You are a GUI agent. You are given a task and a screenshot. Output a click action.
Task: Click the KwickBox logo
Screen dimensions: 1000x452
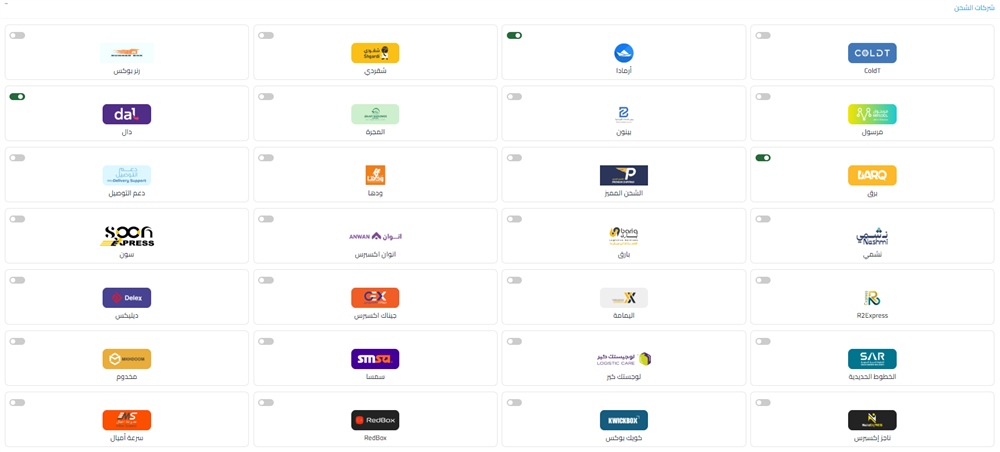click(x=624, y=420)
